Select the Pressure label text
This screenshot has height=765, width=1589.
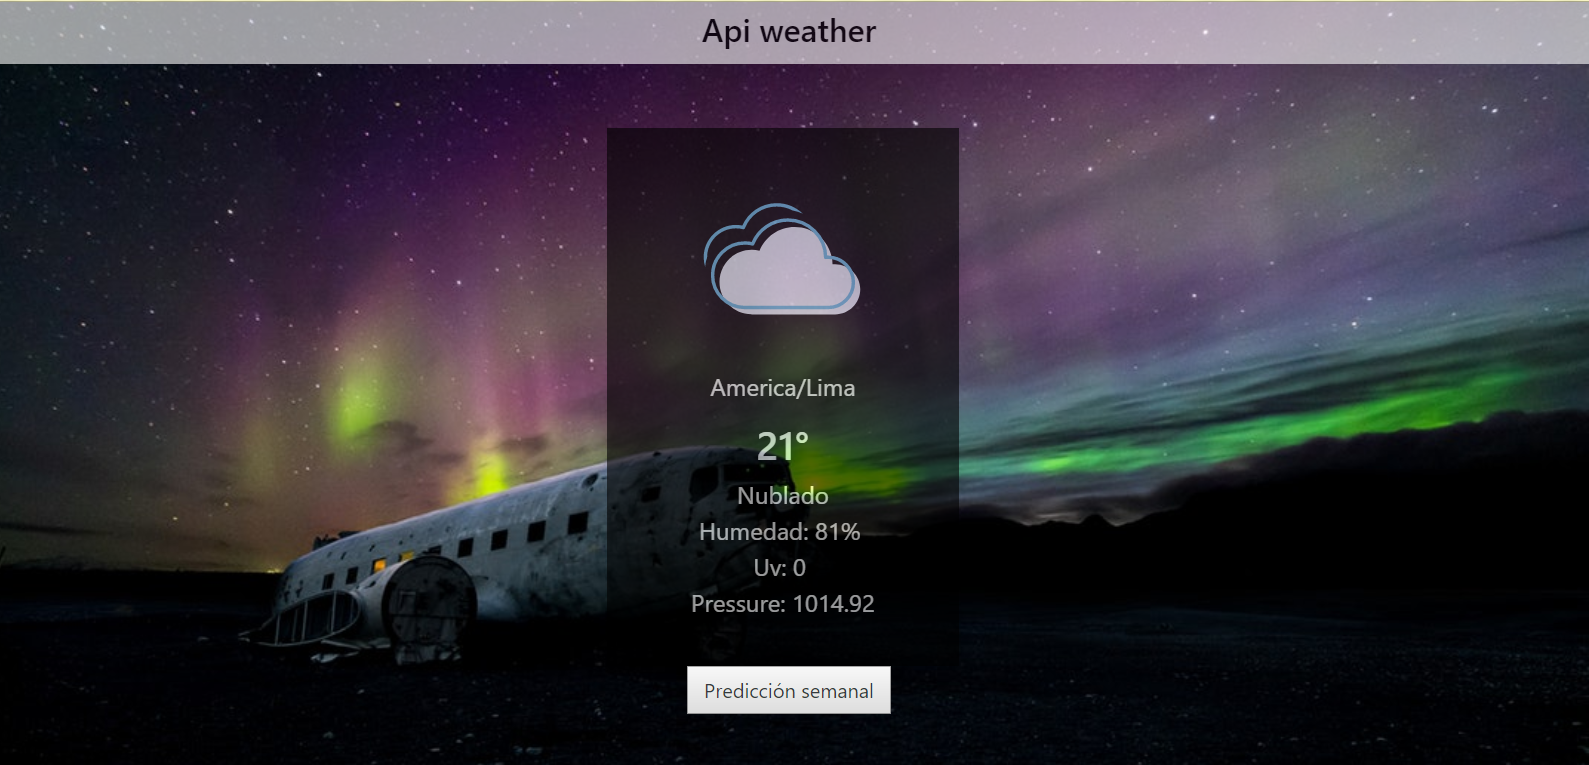coord(737,604)
